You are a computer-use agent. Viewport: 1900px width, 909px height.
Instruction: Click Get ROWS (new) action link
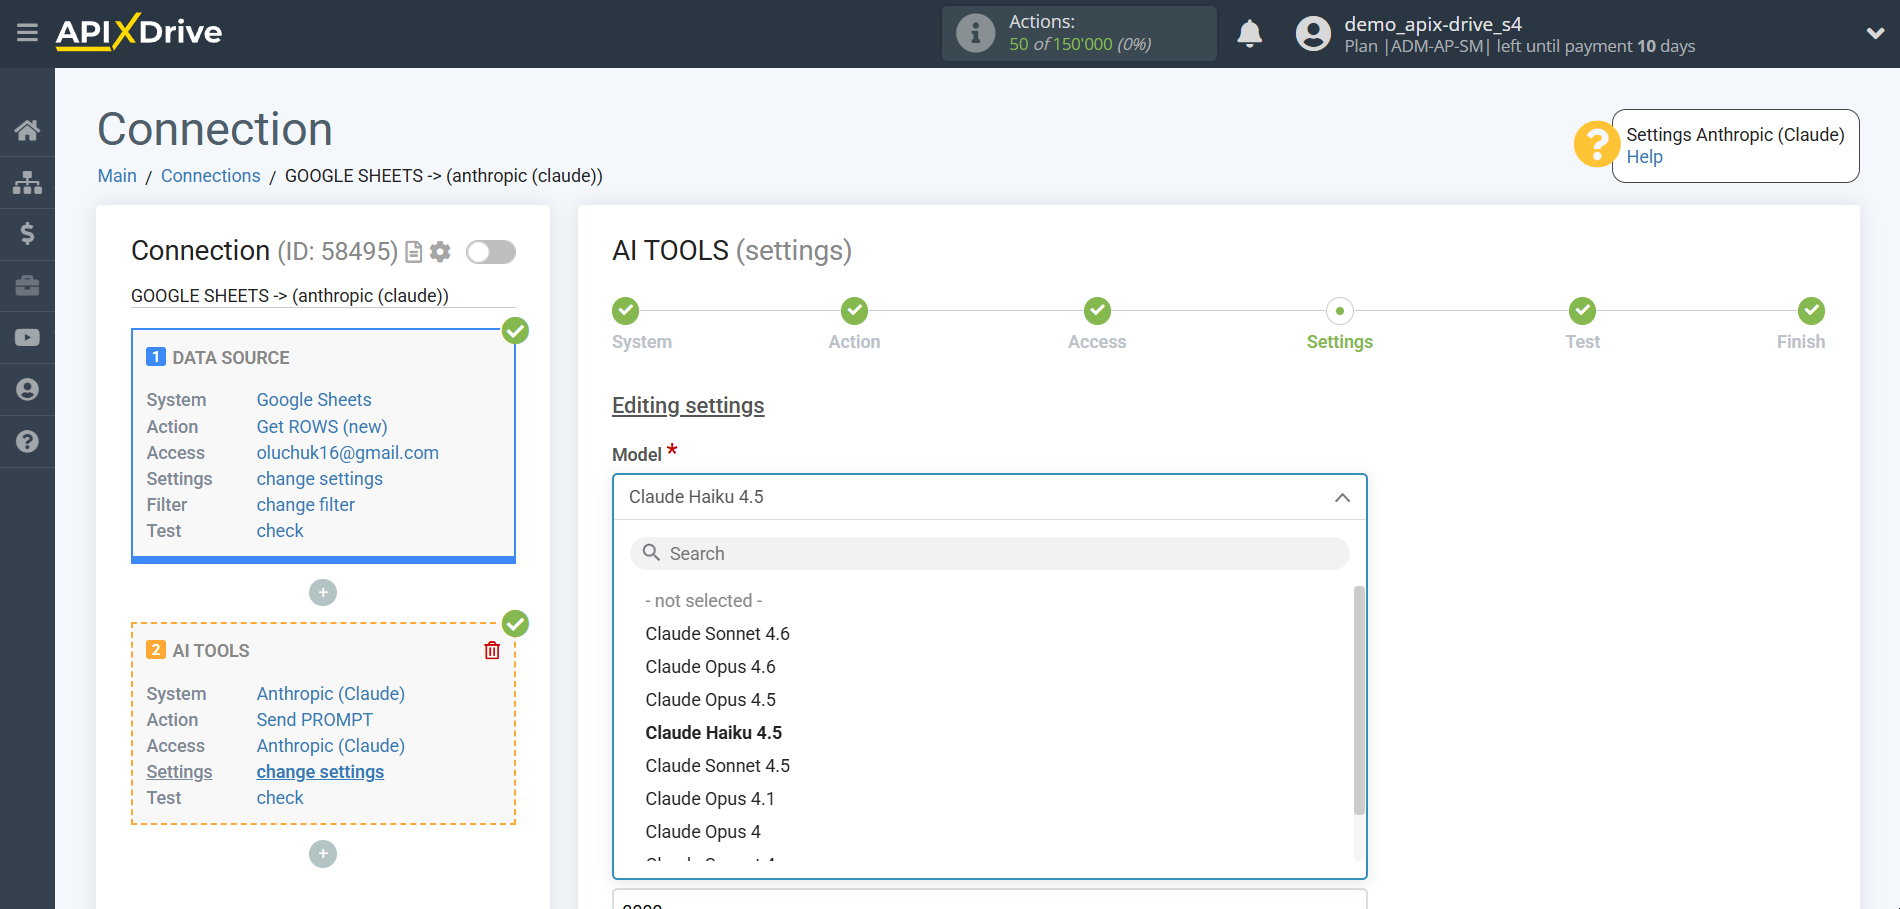click(322, 427)
